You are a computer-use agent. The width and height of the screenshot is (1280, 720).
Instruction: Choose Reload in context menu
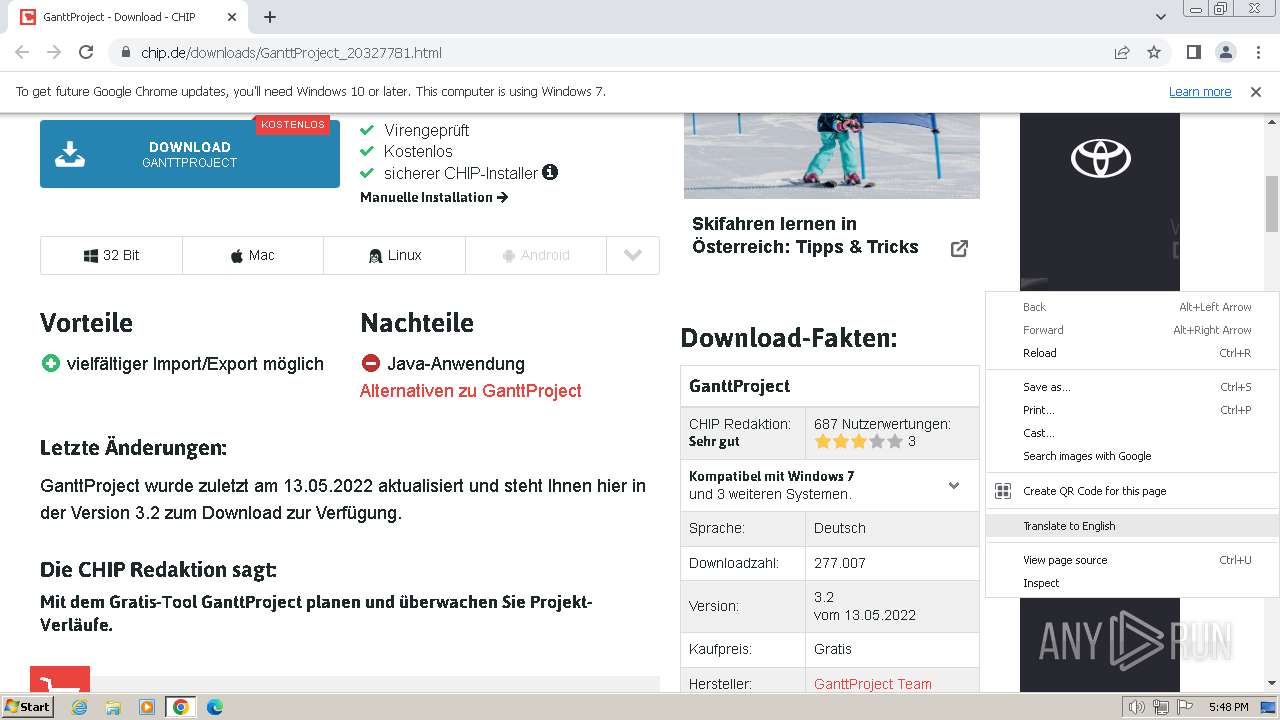point(1132,353)
